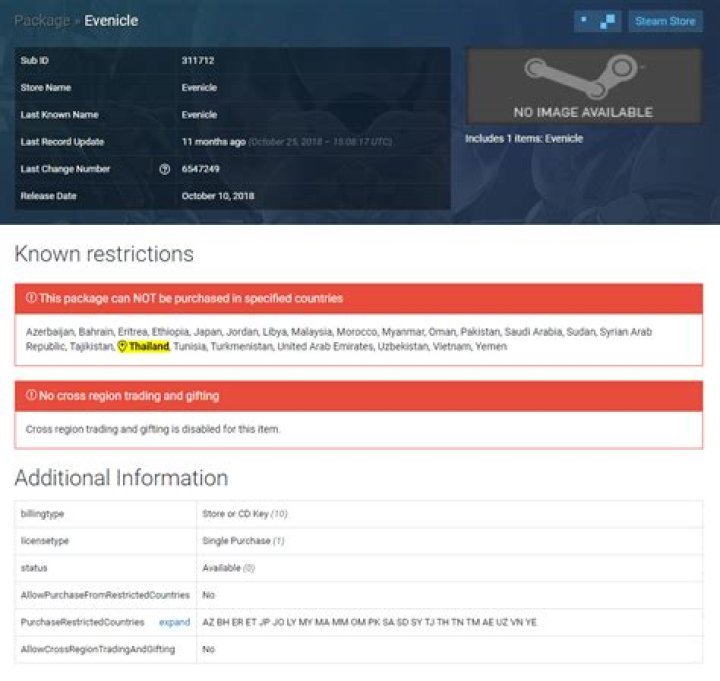Click 'This package can NOT be purchased' banner title
Viewport: 720px width, 681px height.
(x=191, y=298)
